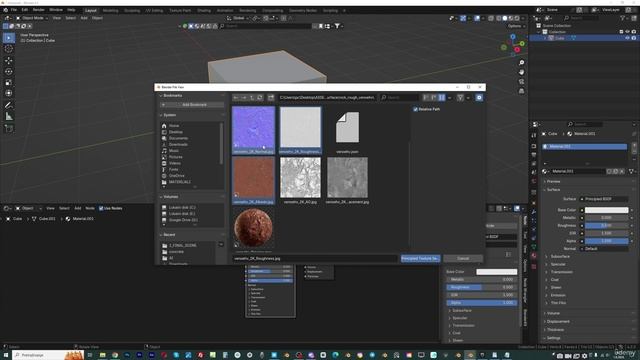Screen dimensions: 640x360
Task: Activate the Move tool
Action: pyautogui.click(x=9, y=60)
